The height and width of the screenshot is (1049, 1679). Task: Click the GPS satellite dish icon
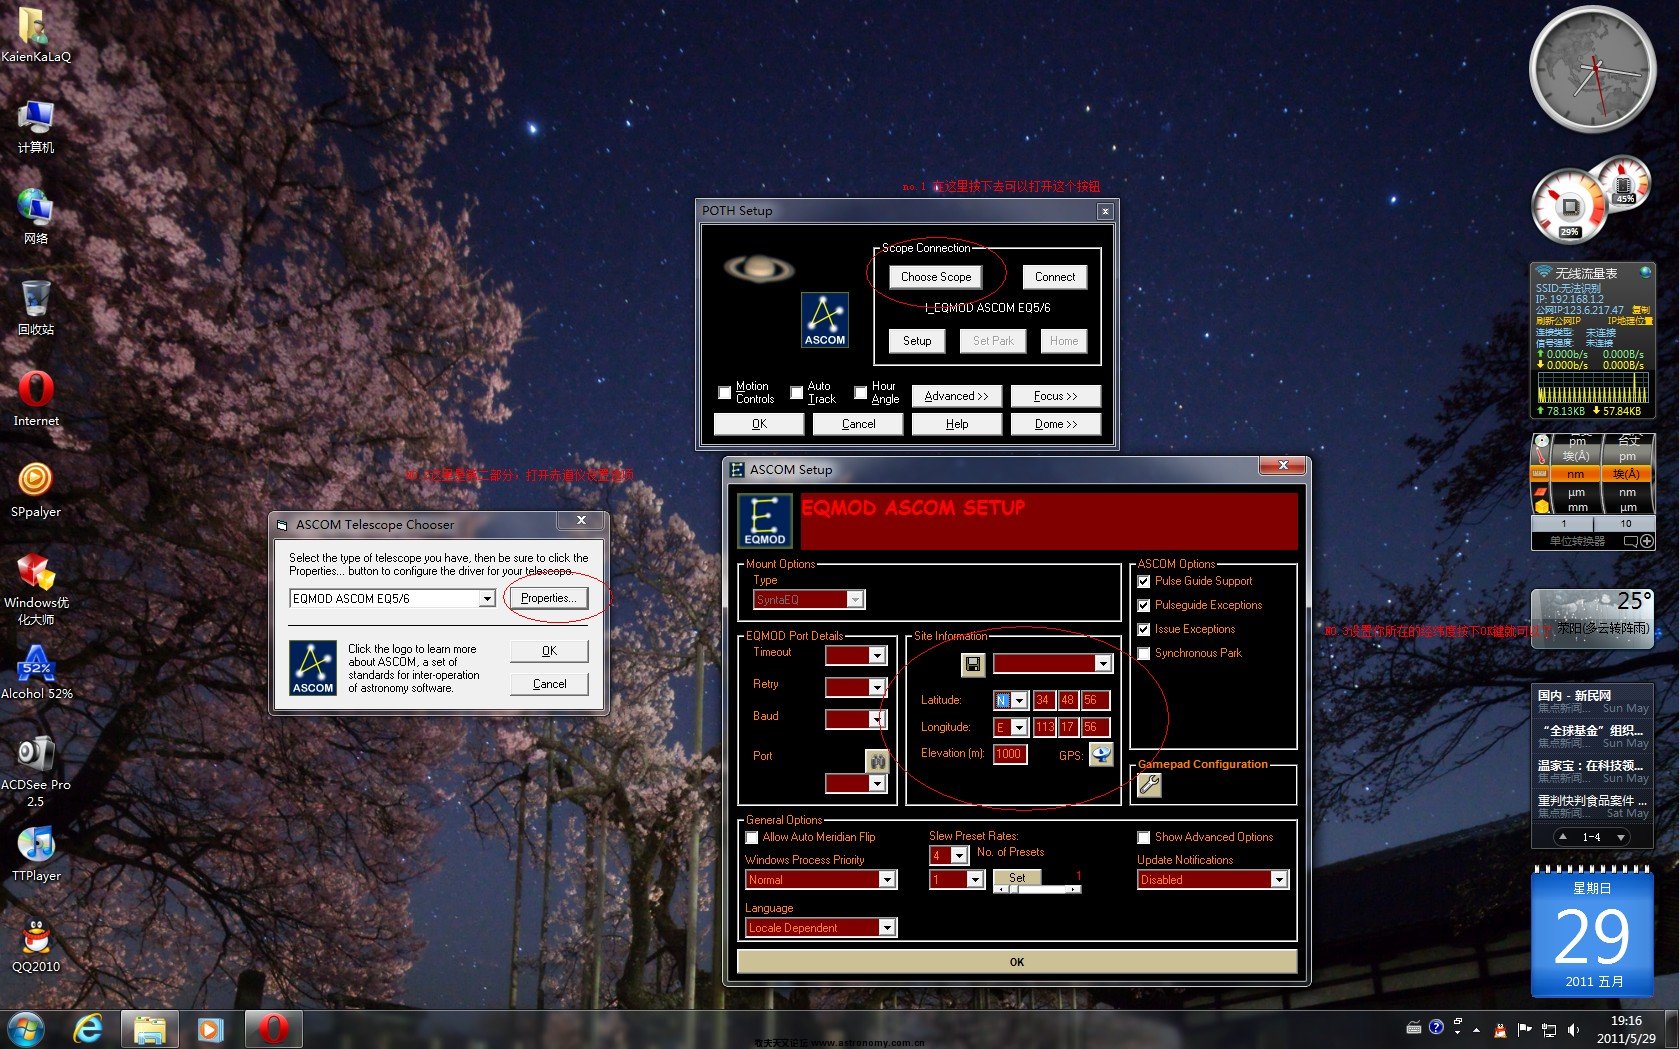pos(1101,755)
